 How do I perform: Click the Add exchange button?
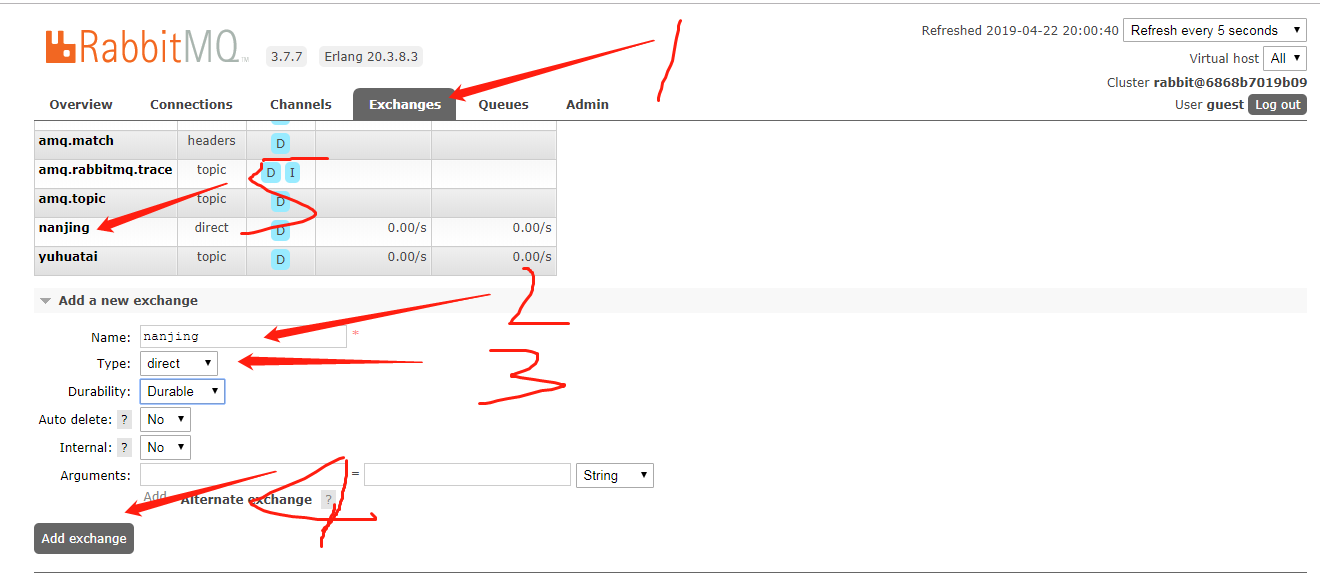[84, 538]
